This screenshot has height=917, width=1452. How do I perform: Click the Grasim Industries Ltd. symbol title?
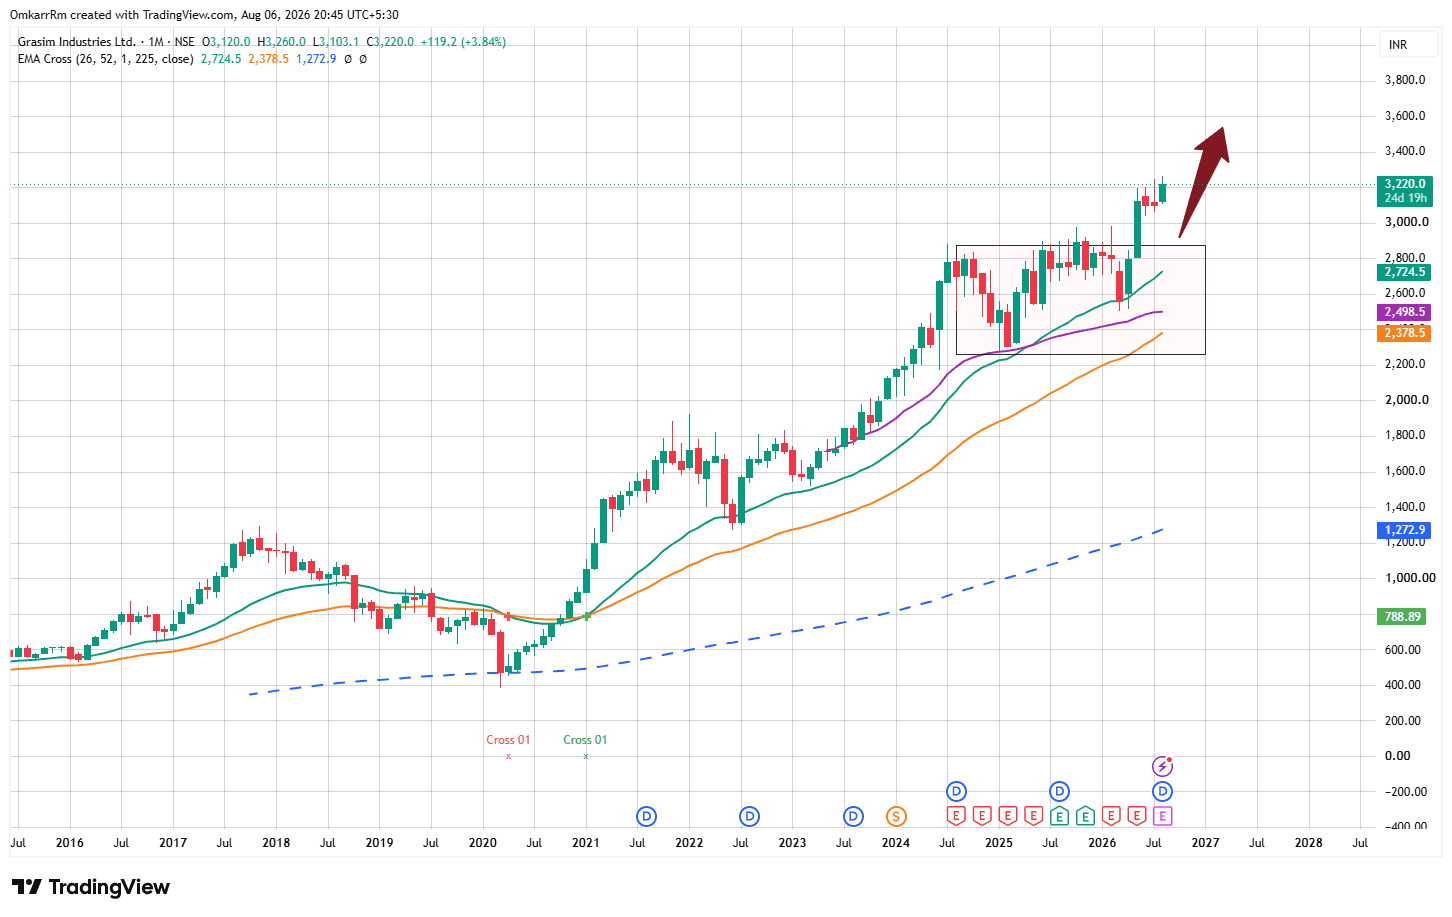77,42
